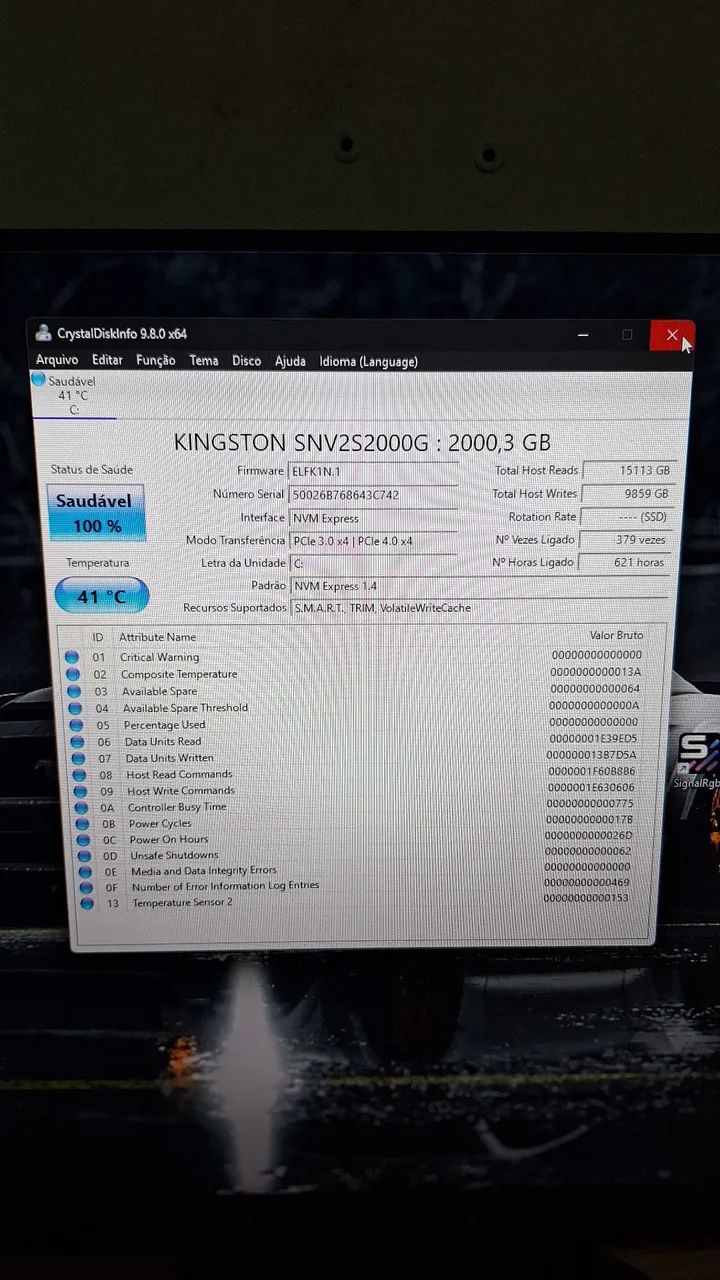This screenshot has height=1280, width=720.
Task: Click the Attribute Name column header
Action: (x=157, y=637)
